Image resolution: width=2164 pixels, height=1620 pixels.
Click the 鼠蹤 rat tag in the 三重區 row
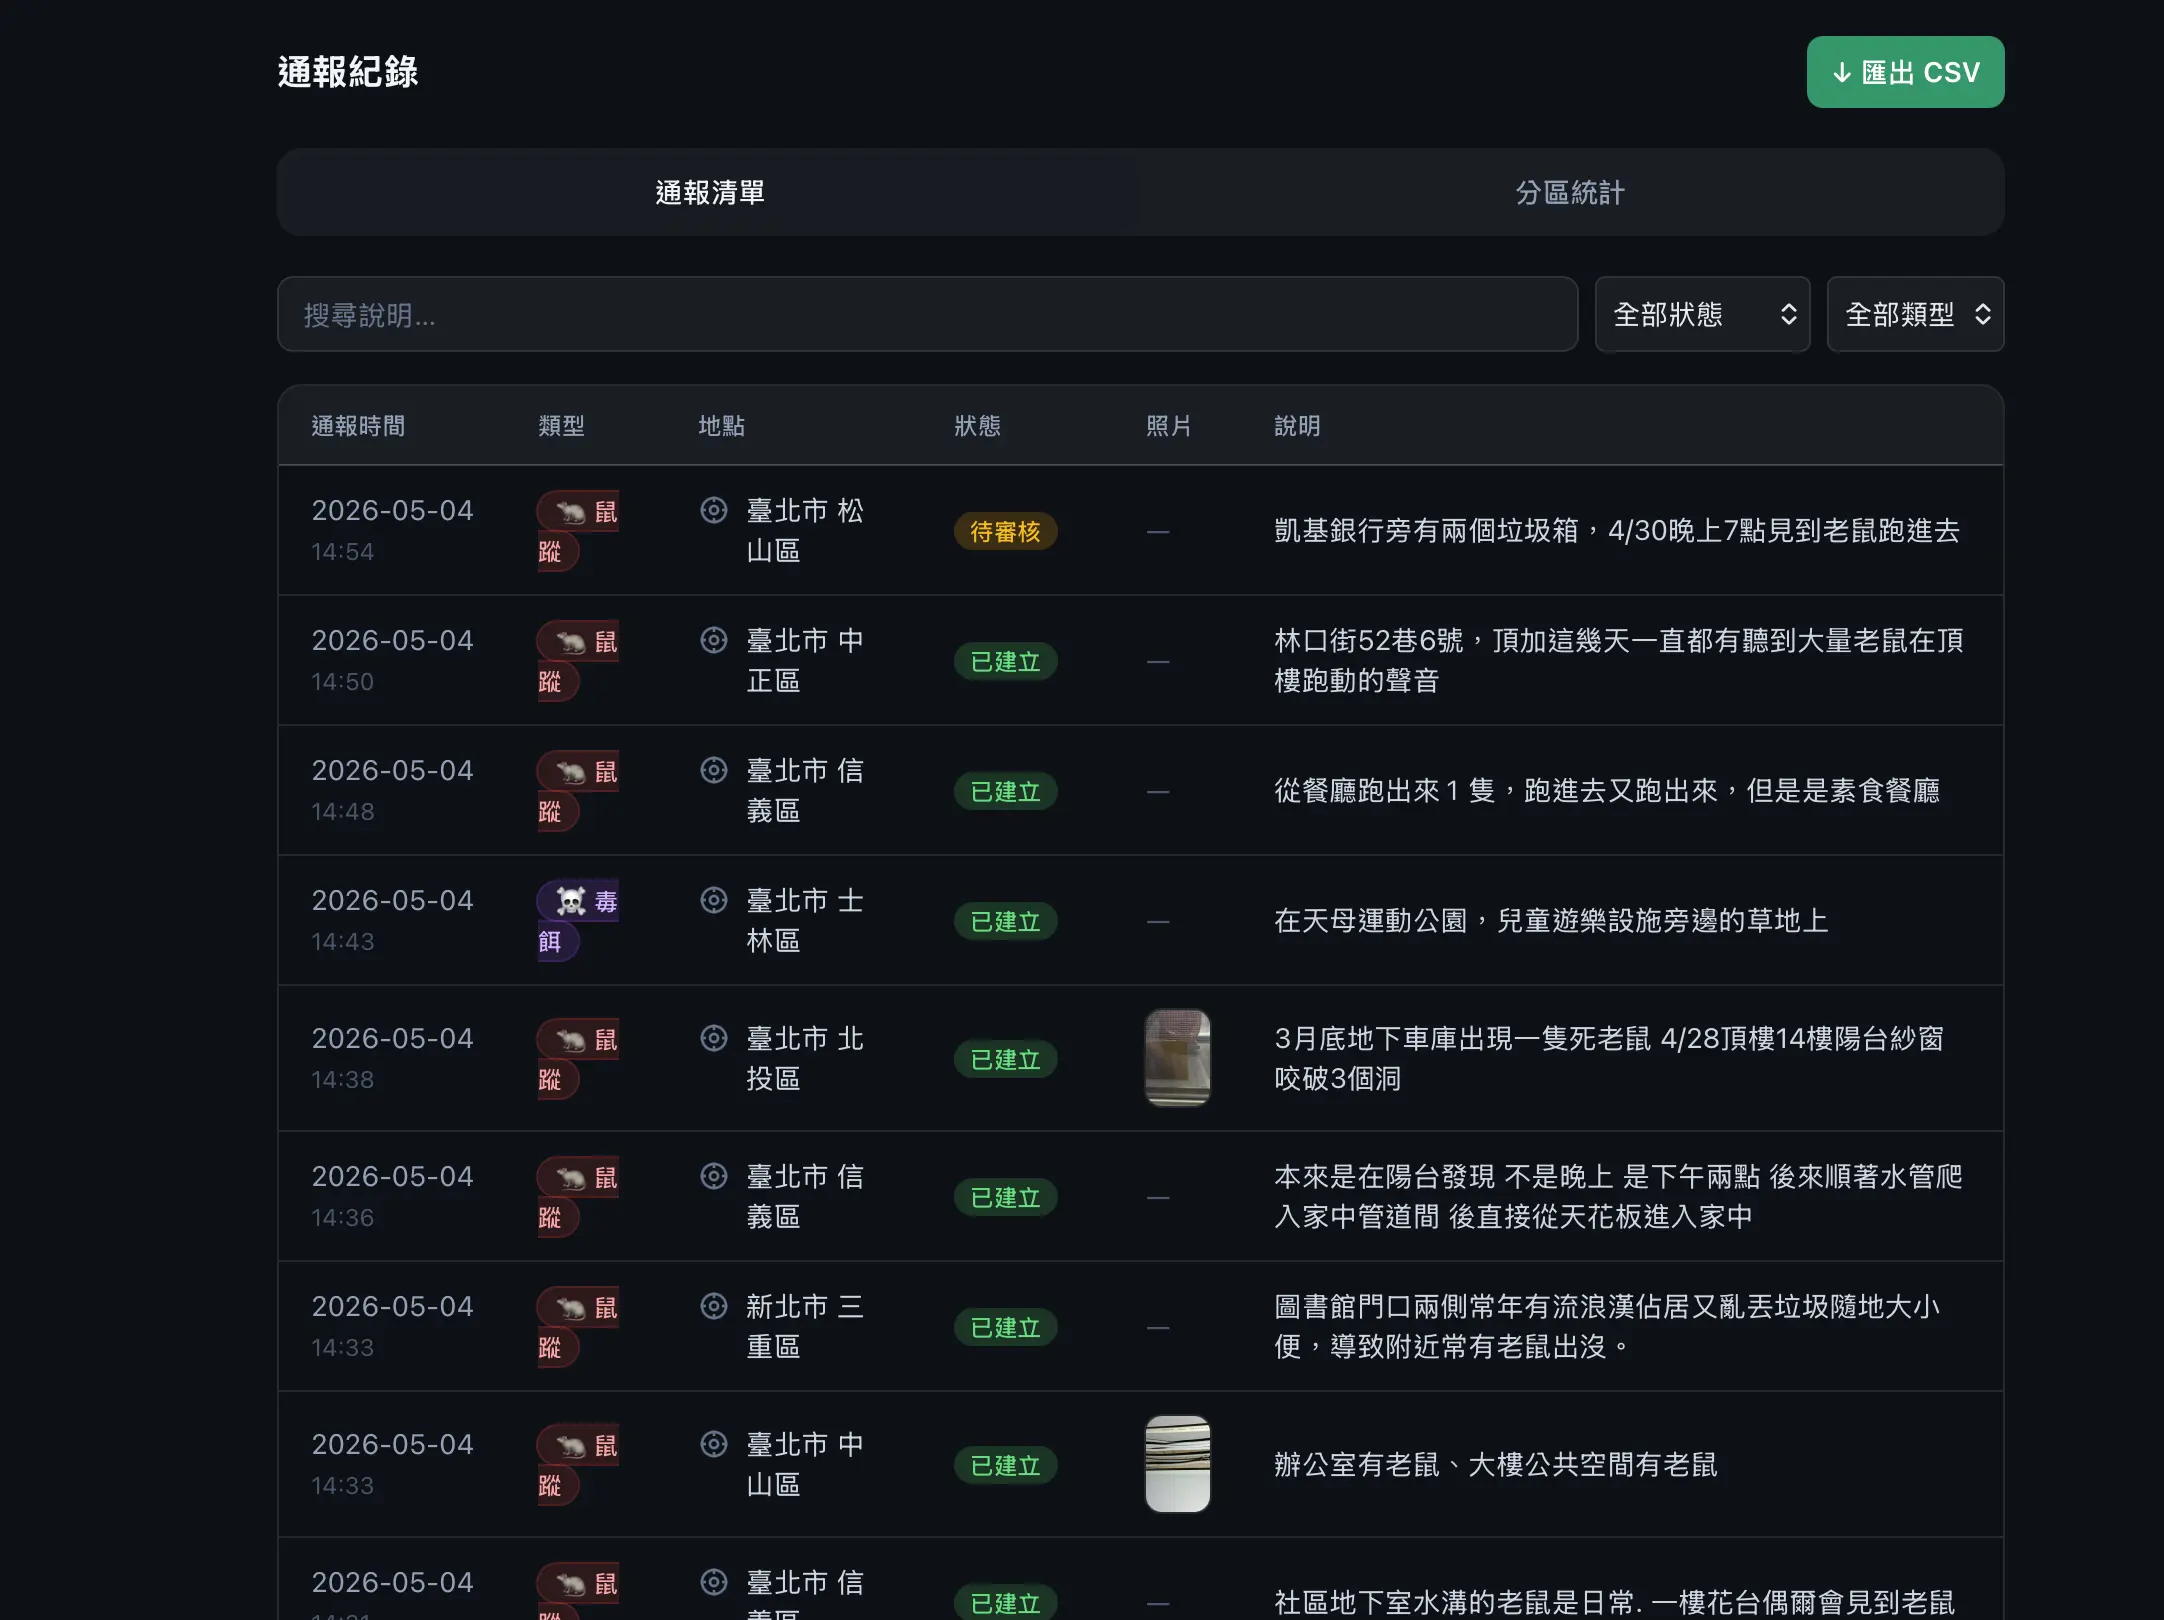pos(578,1327)
